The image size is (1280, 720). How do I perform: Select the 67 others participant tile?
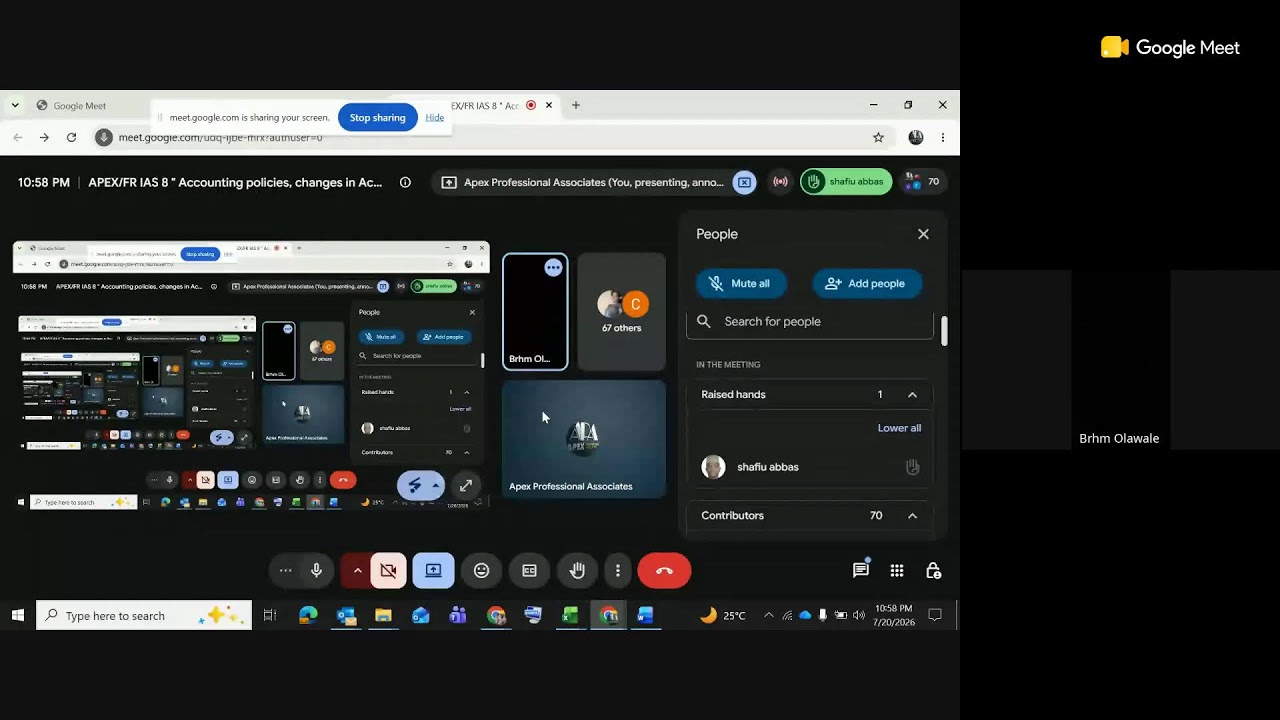(621, 312)
